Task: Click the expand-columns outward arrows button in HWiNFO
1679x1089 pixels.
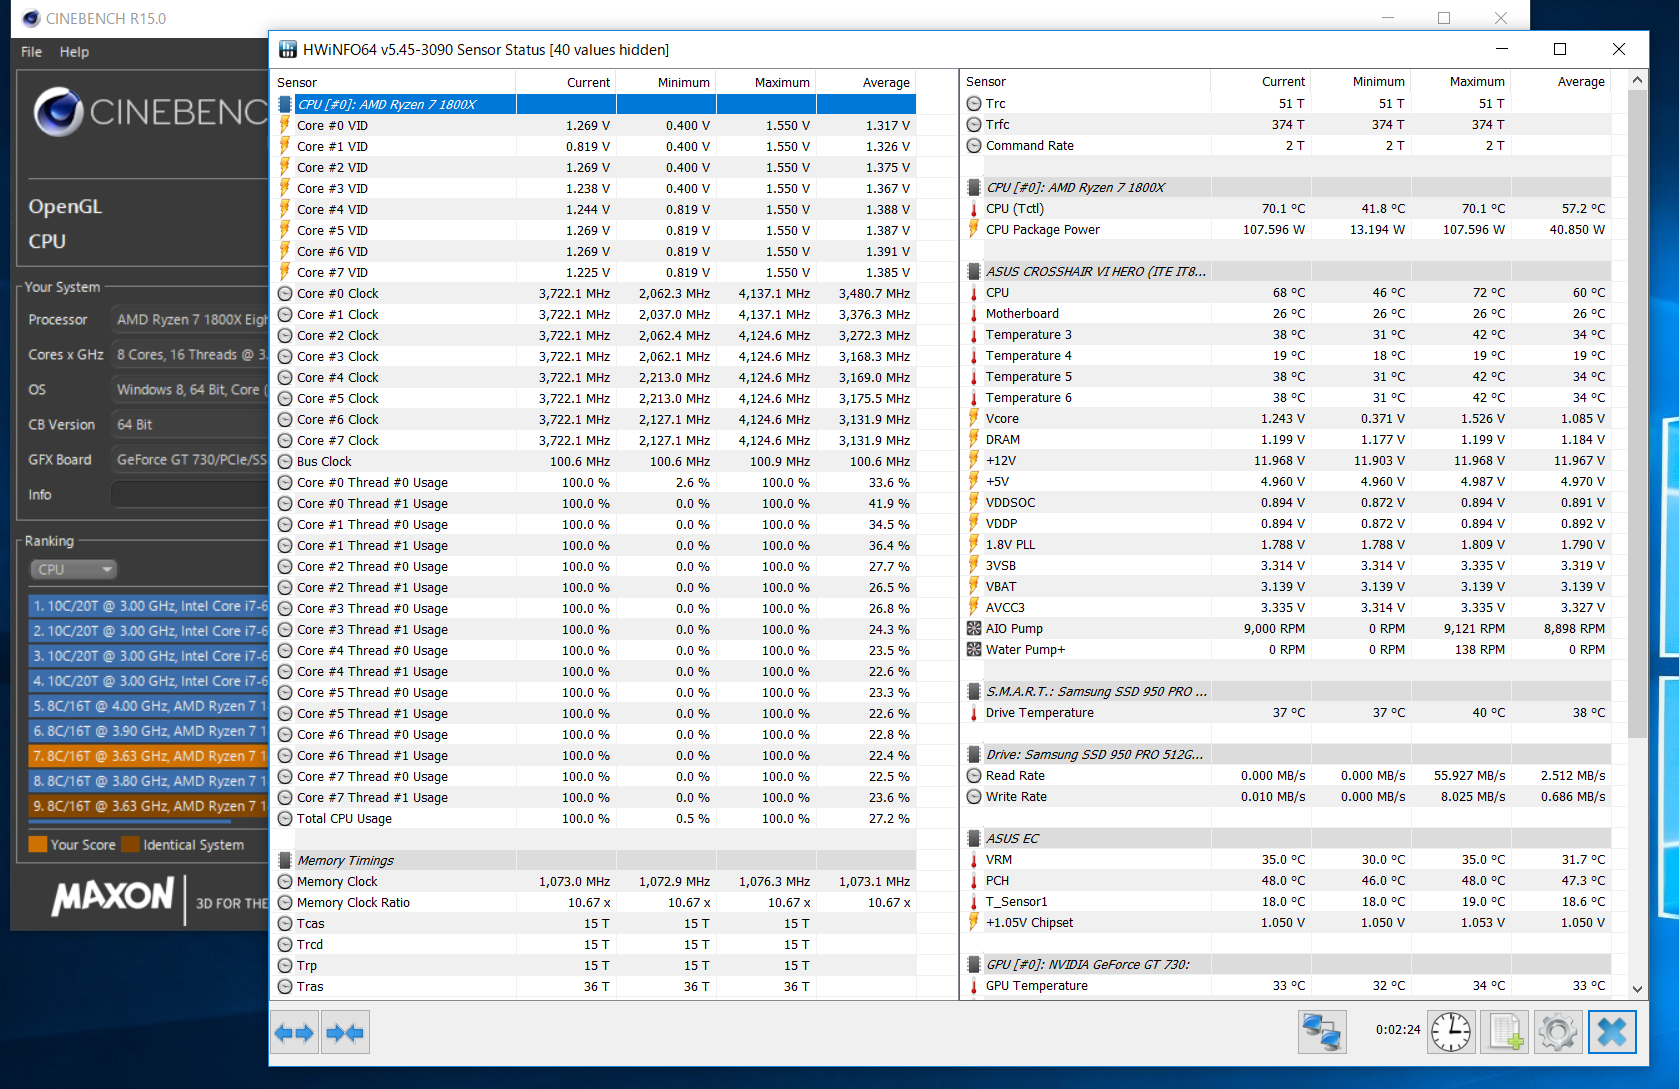Action: (294, 1033)
